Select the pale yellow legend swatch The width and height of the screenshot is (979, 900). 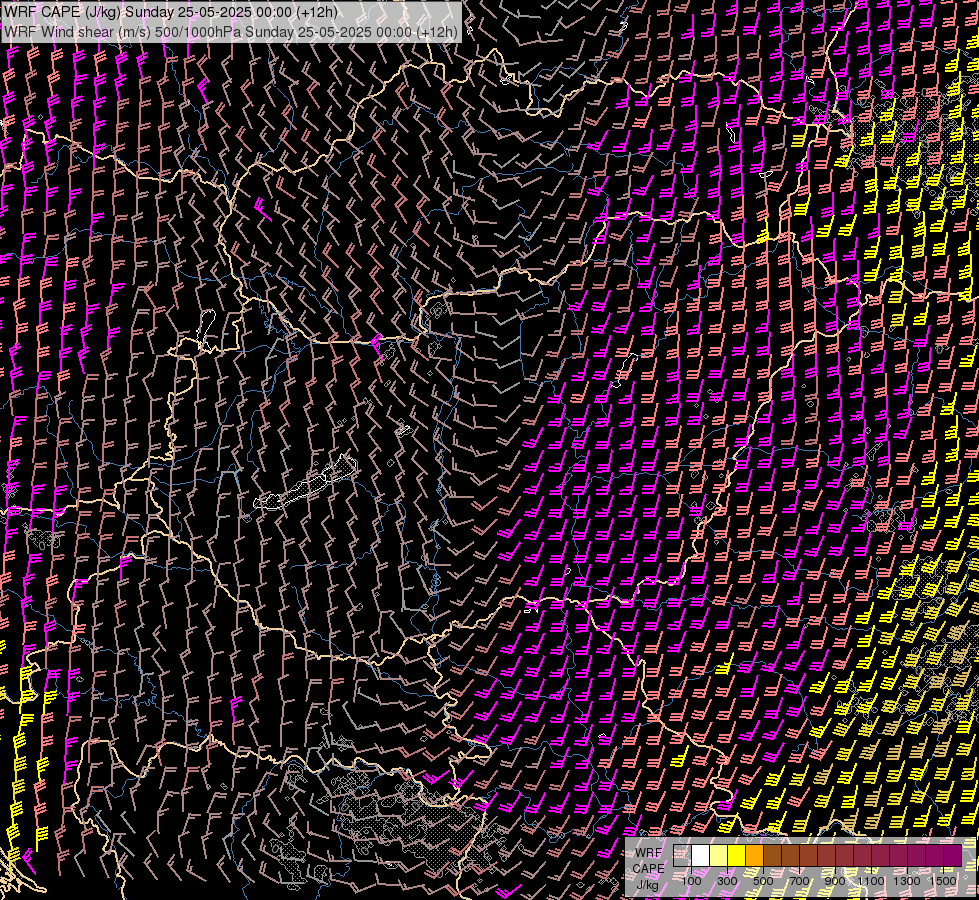(719, 855)
